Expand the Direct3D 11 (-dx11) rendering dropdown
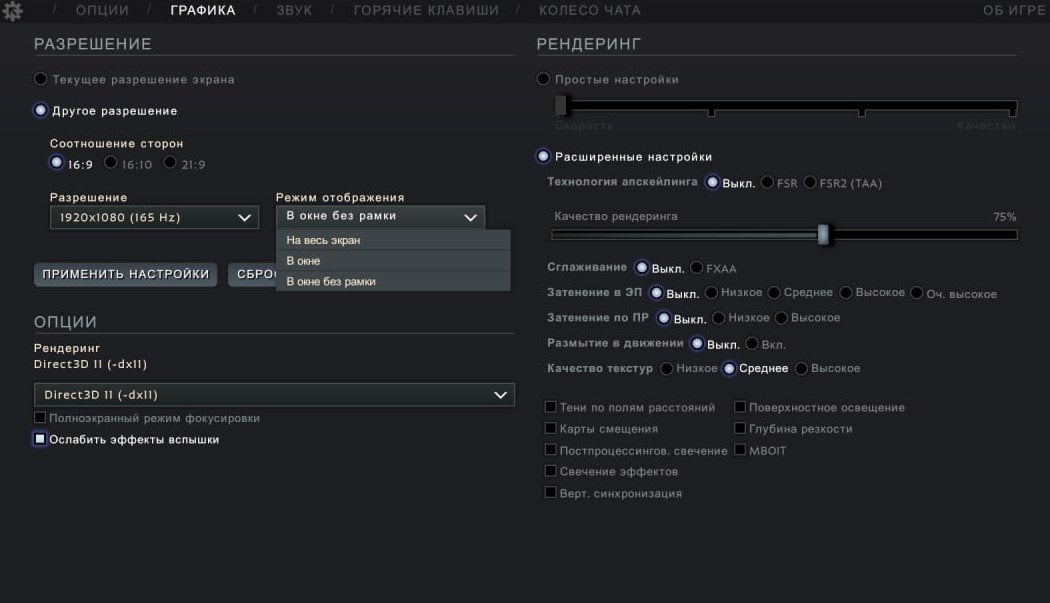1050x603 pixels. 274,395
